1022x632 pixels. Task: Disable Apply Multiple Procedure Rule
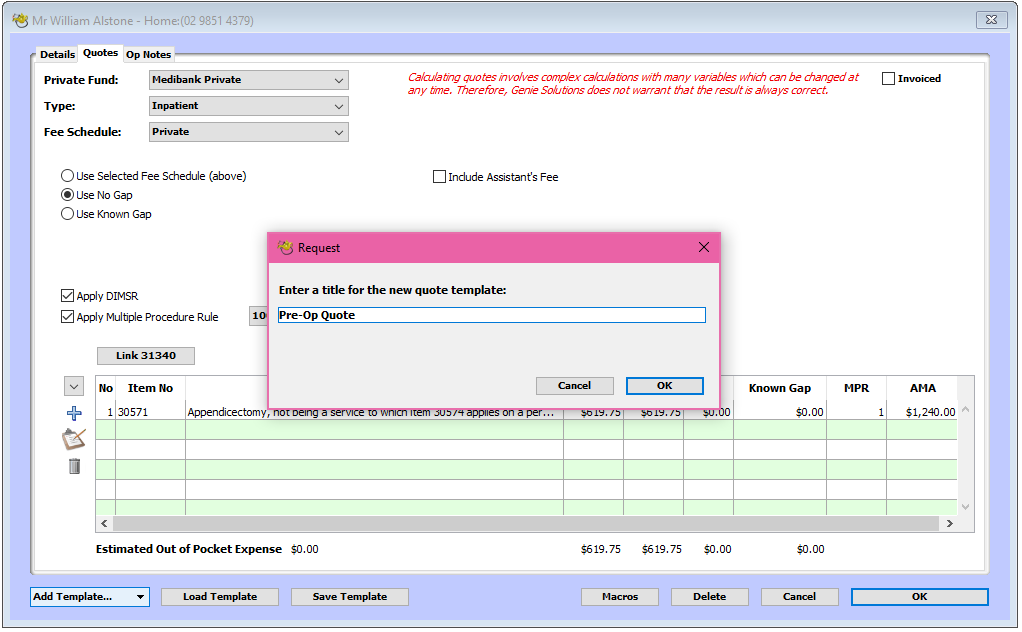pos(67,317)
